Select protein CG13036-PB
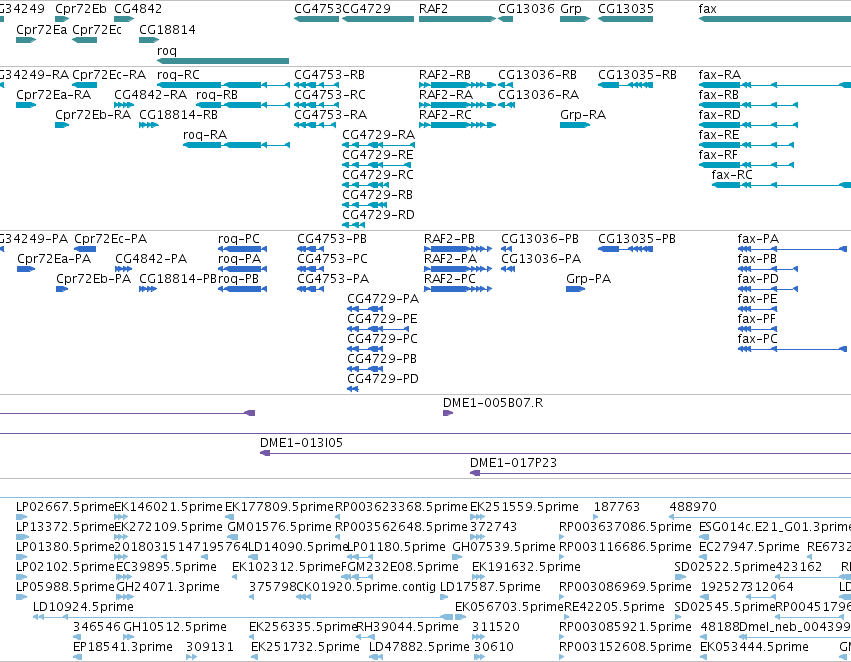The image size is (851, 662). (506, 249)
